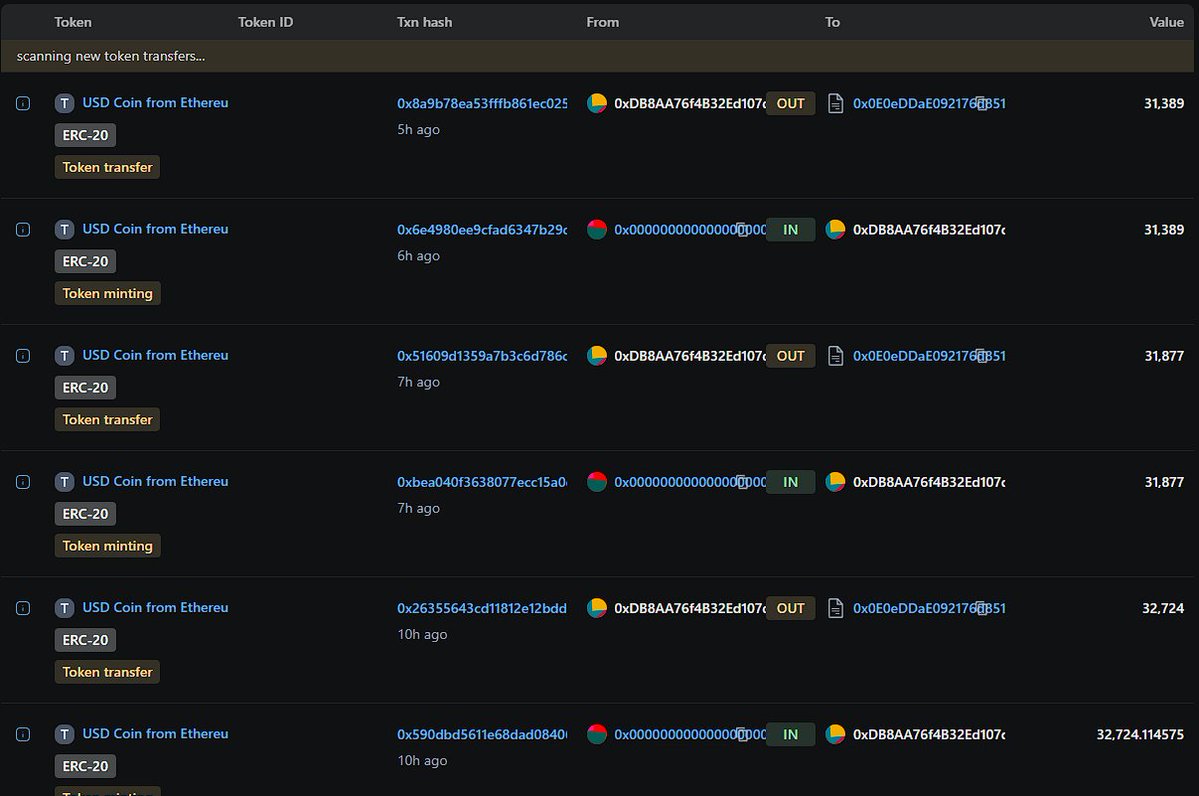Open USD Coin token link in 6h ago row

pos(155,229)
